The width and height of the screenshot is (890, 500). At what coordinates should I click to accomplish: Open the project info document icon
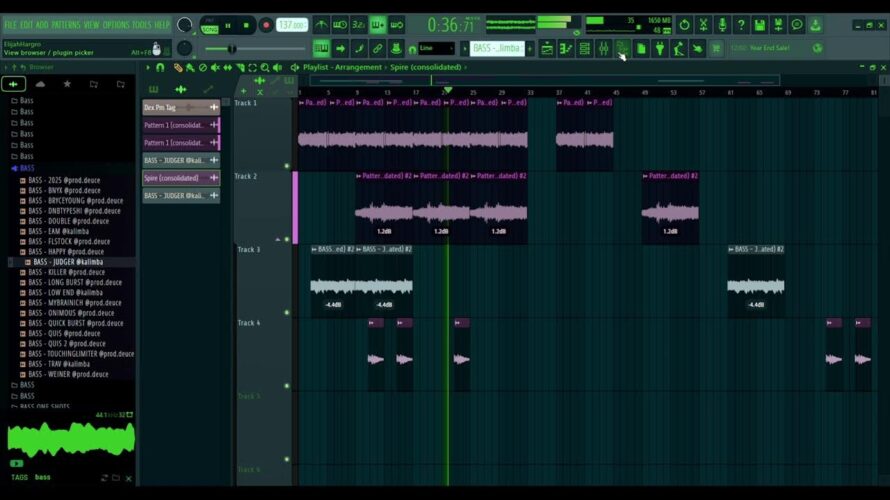coord(641,49)
